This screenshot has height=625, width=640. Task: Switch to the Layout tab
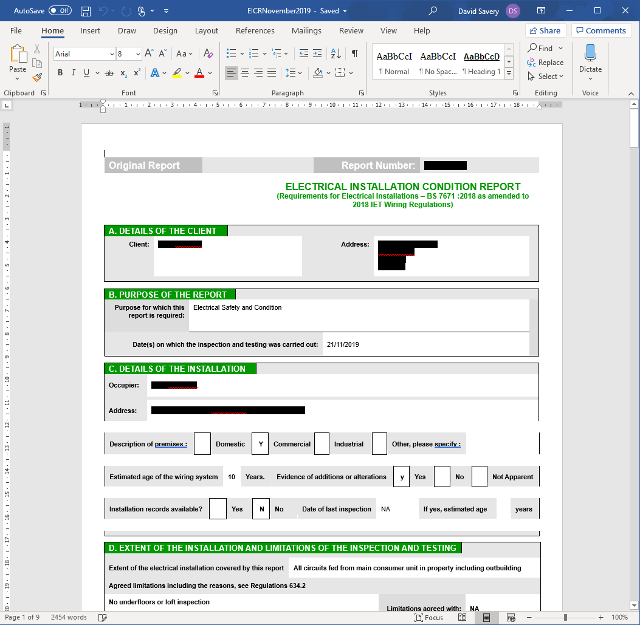[x=206, y=31]
